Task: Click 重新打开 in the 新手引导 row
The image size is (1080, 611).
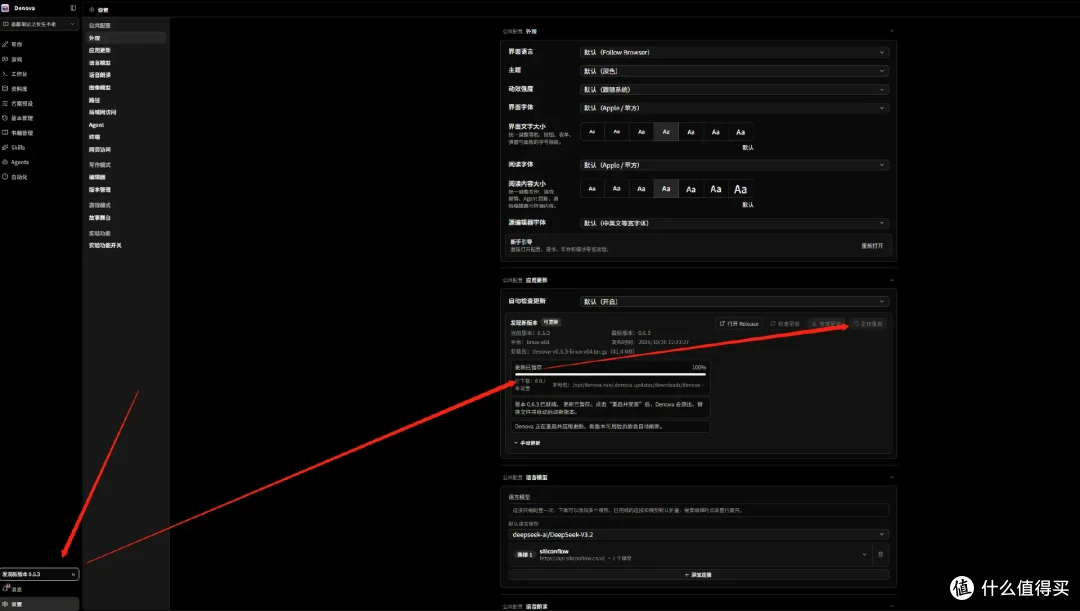Action: coord(872,246)
